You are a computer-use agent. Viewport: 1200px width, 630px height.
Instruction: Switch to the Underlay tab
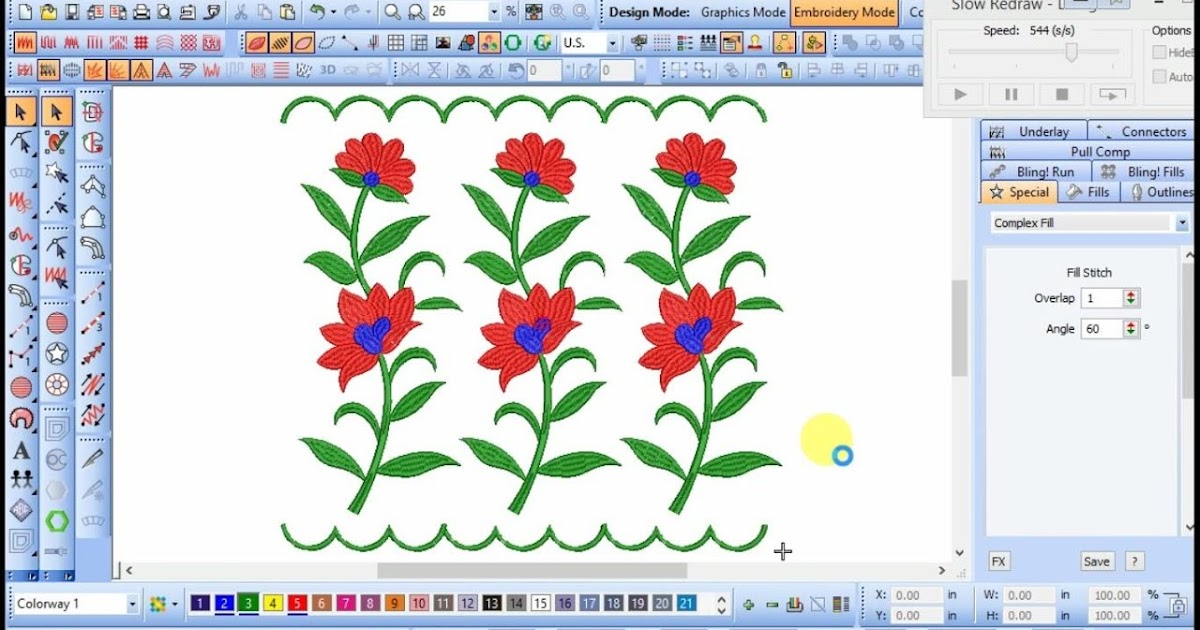1042,130
